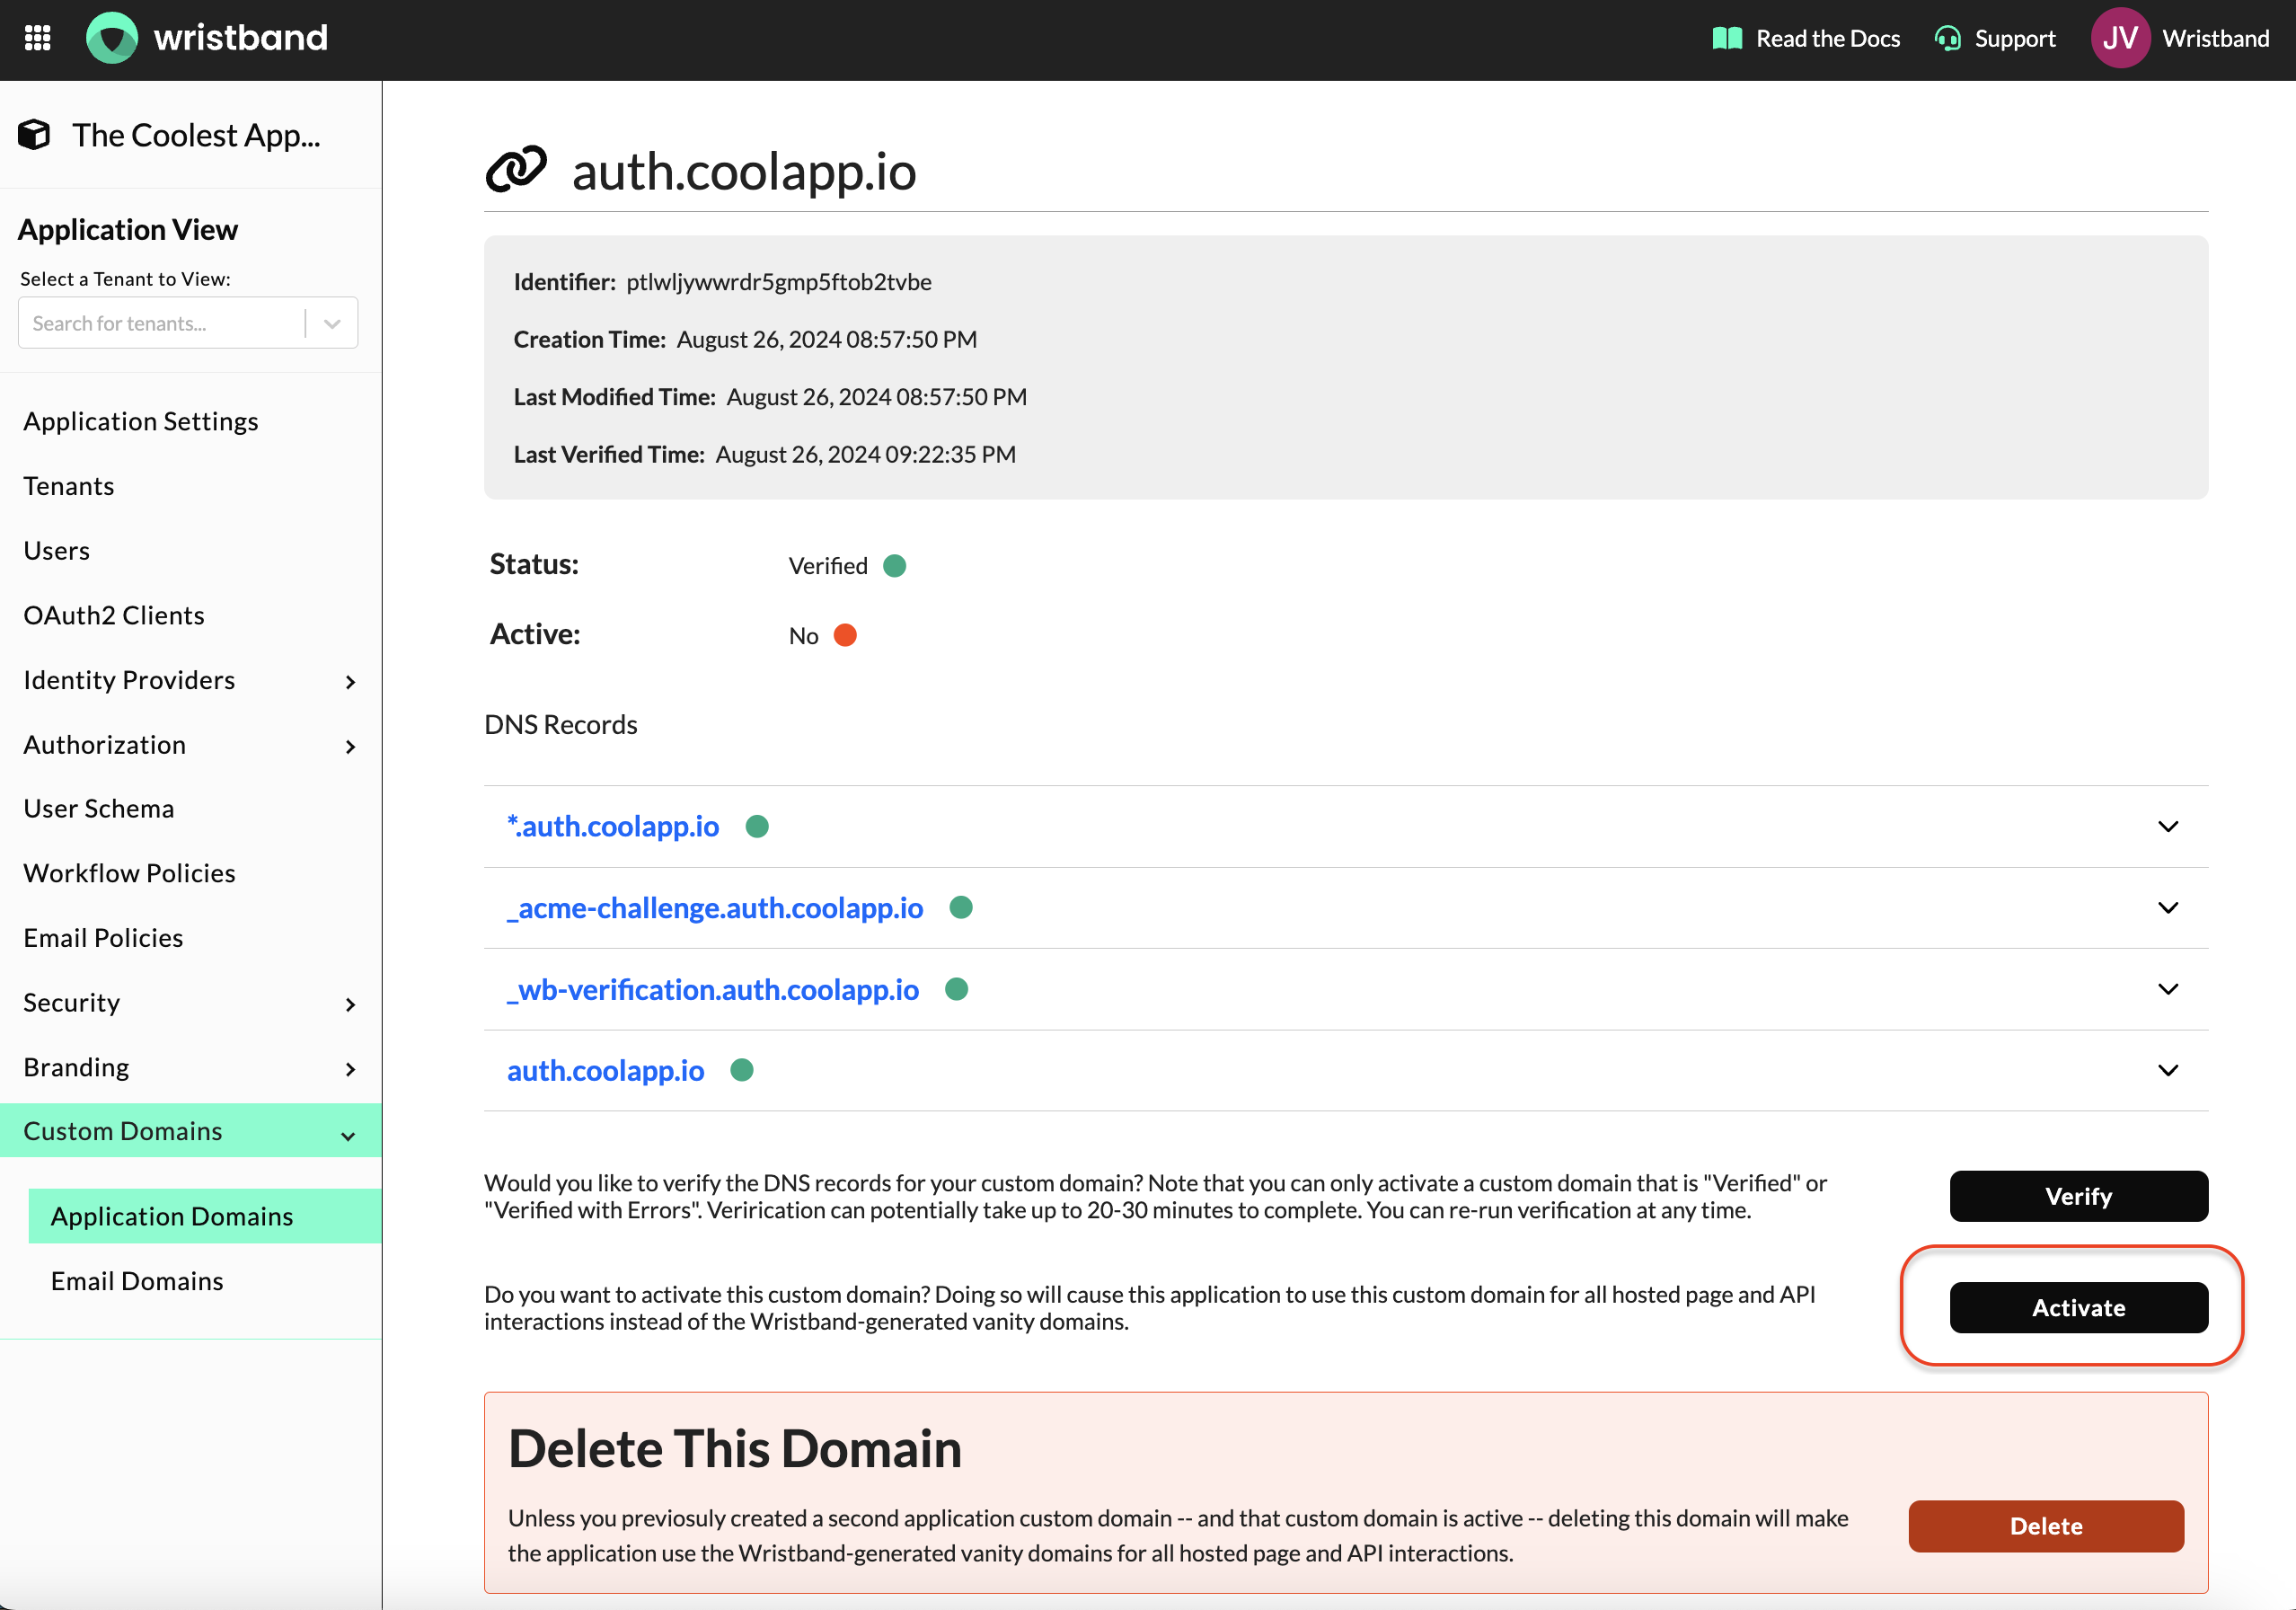Open the _acme-challenge.auth.coolapp.io link

715,907
